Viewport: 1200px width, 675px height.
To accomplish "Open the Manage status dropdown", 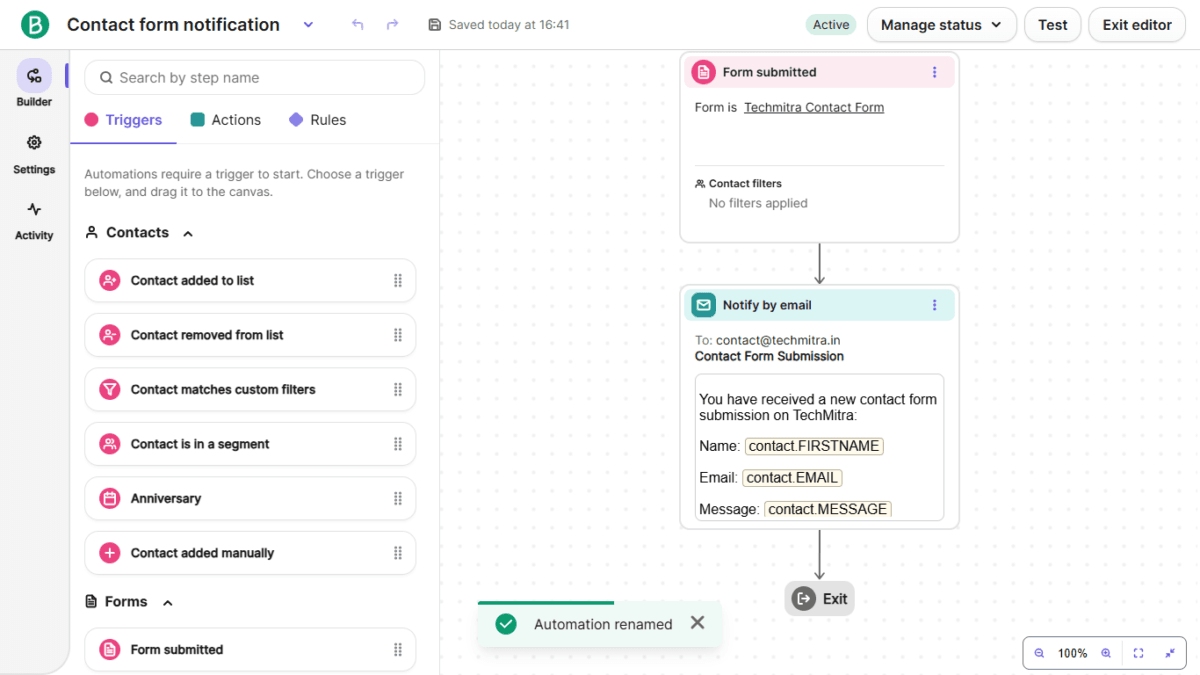I will pos(941,25).
